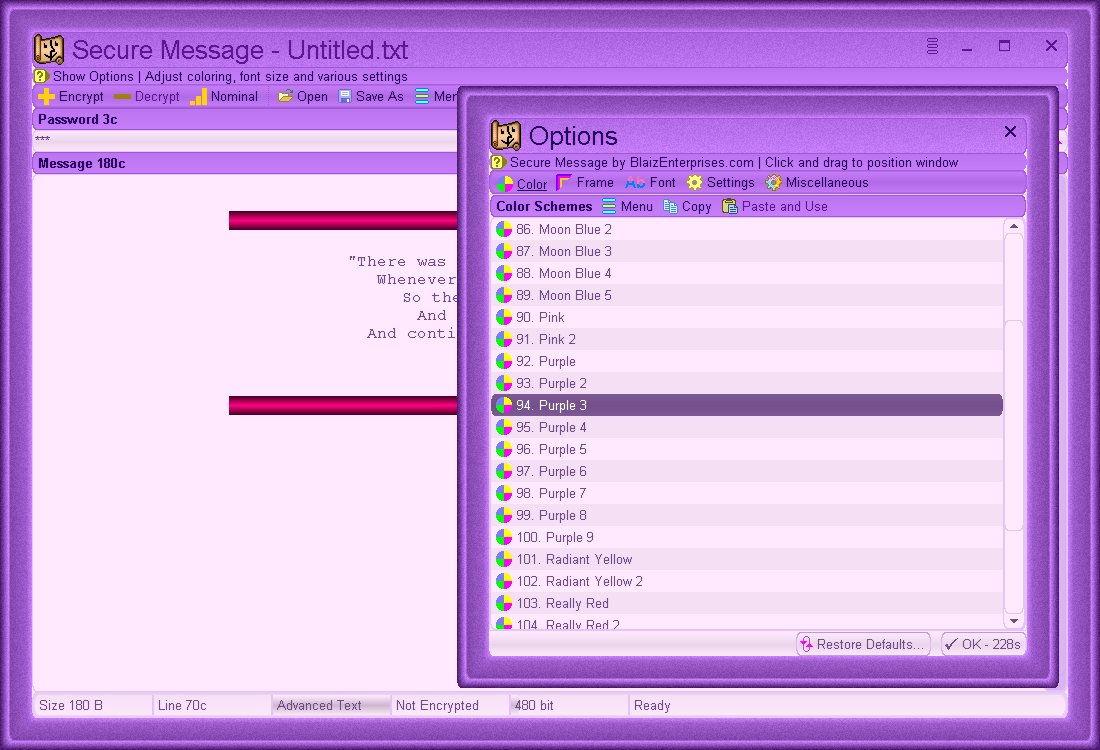1100x750 pixels.
Task: Choose the 100. Purple 9 scheme text
Action: click(x=555, y=537)
